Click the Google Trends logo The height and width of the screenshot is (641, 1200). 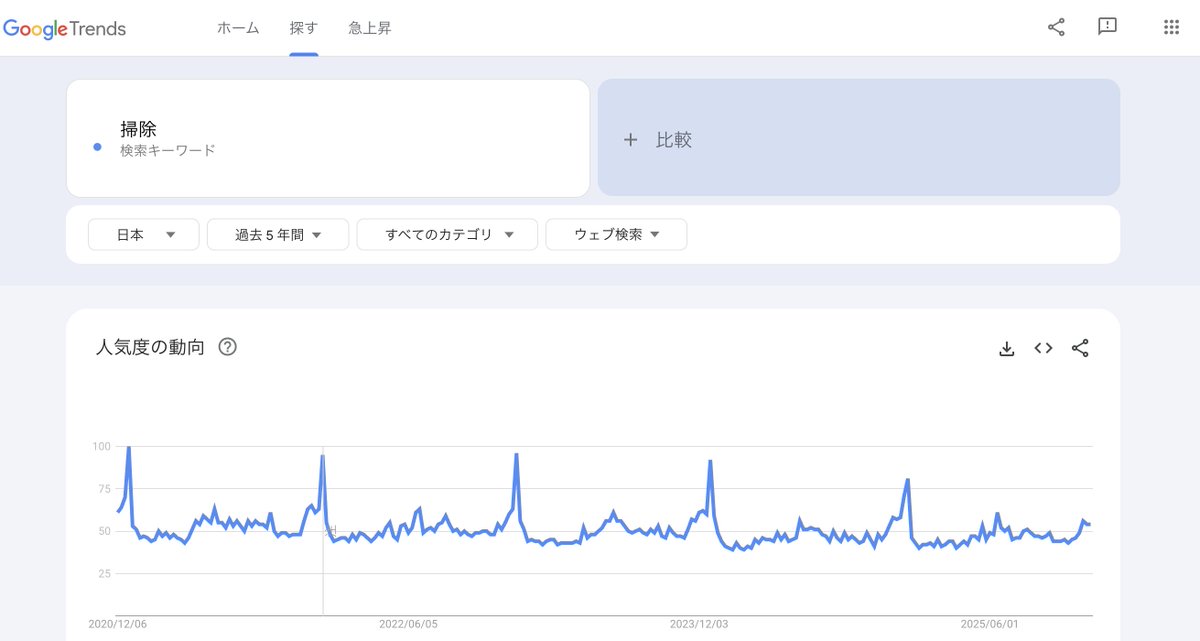click(x=65, y=28)
